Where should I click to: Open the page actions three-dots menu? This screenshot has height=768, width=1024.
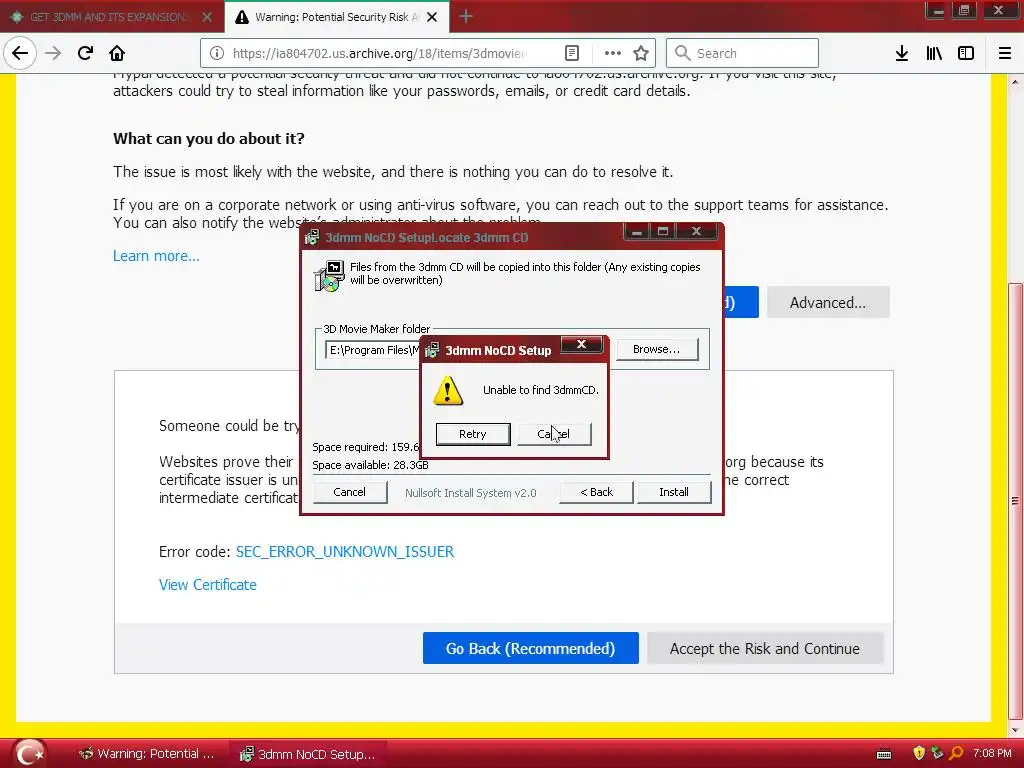tap(613, 53)
